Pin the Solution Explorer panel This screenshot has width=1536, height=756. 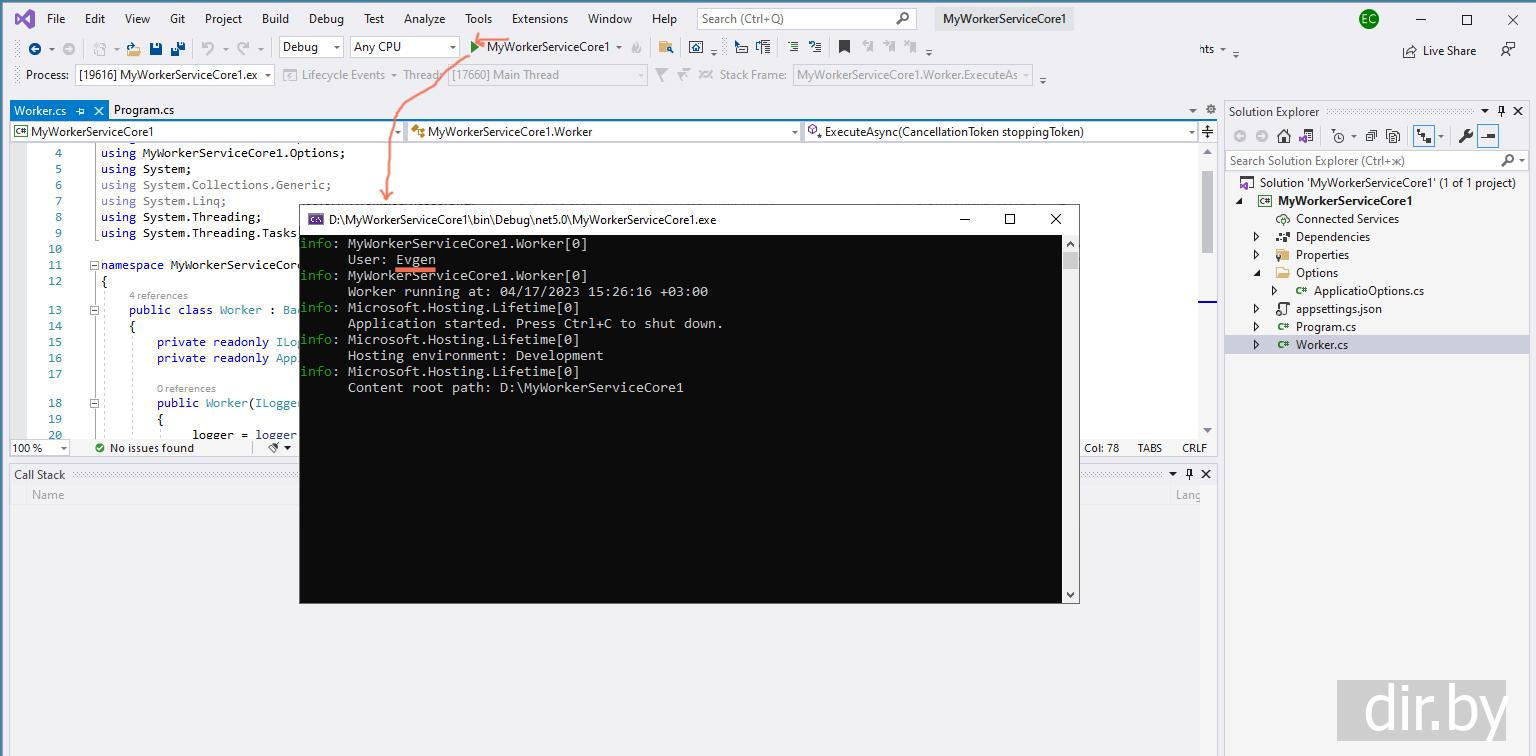[1501, 111]
